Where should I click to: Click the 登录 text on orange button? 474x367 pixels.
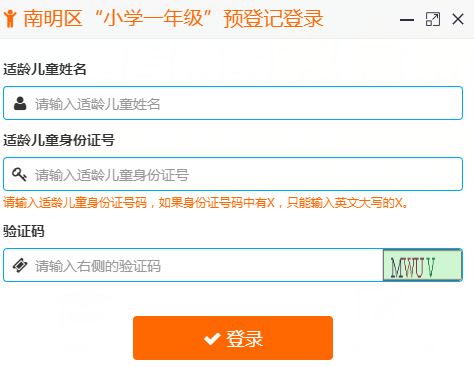245,339
